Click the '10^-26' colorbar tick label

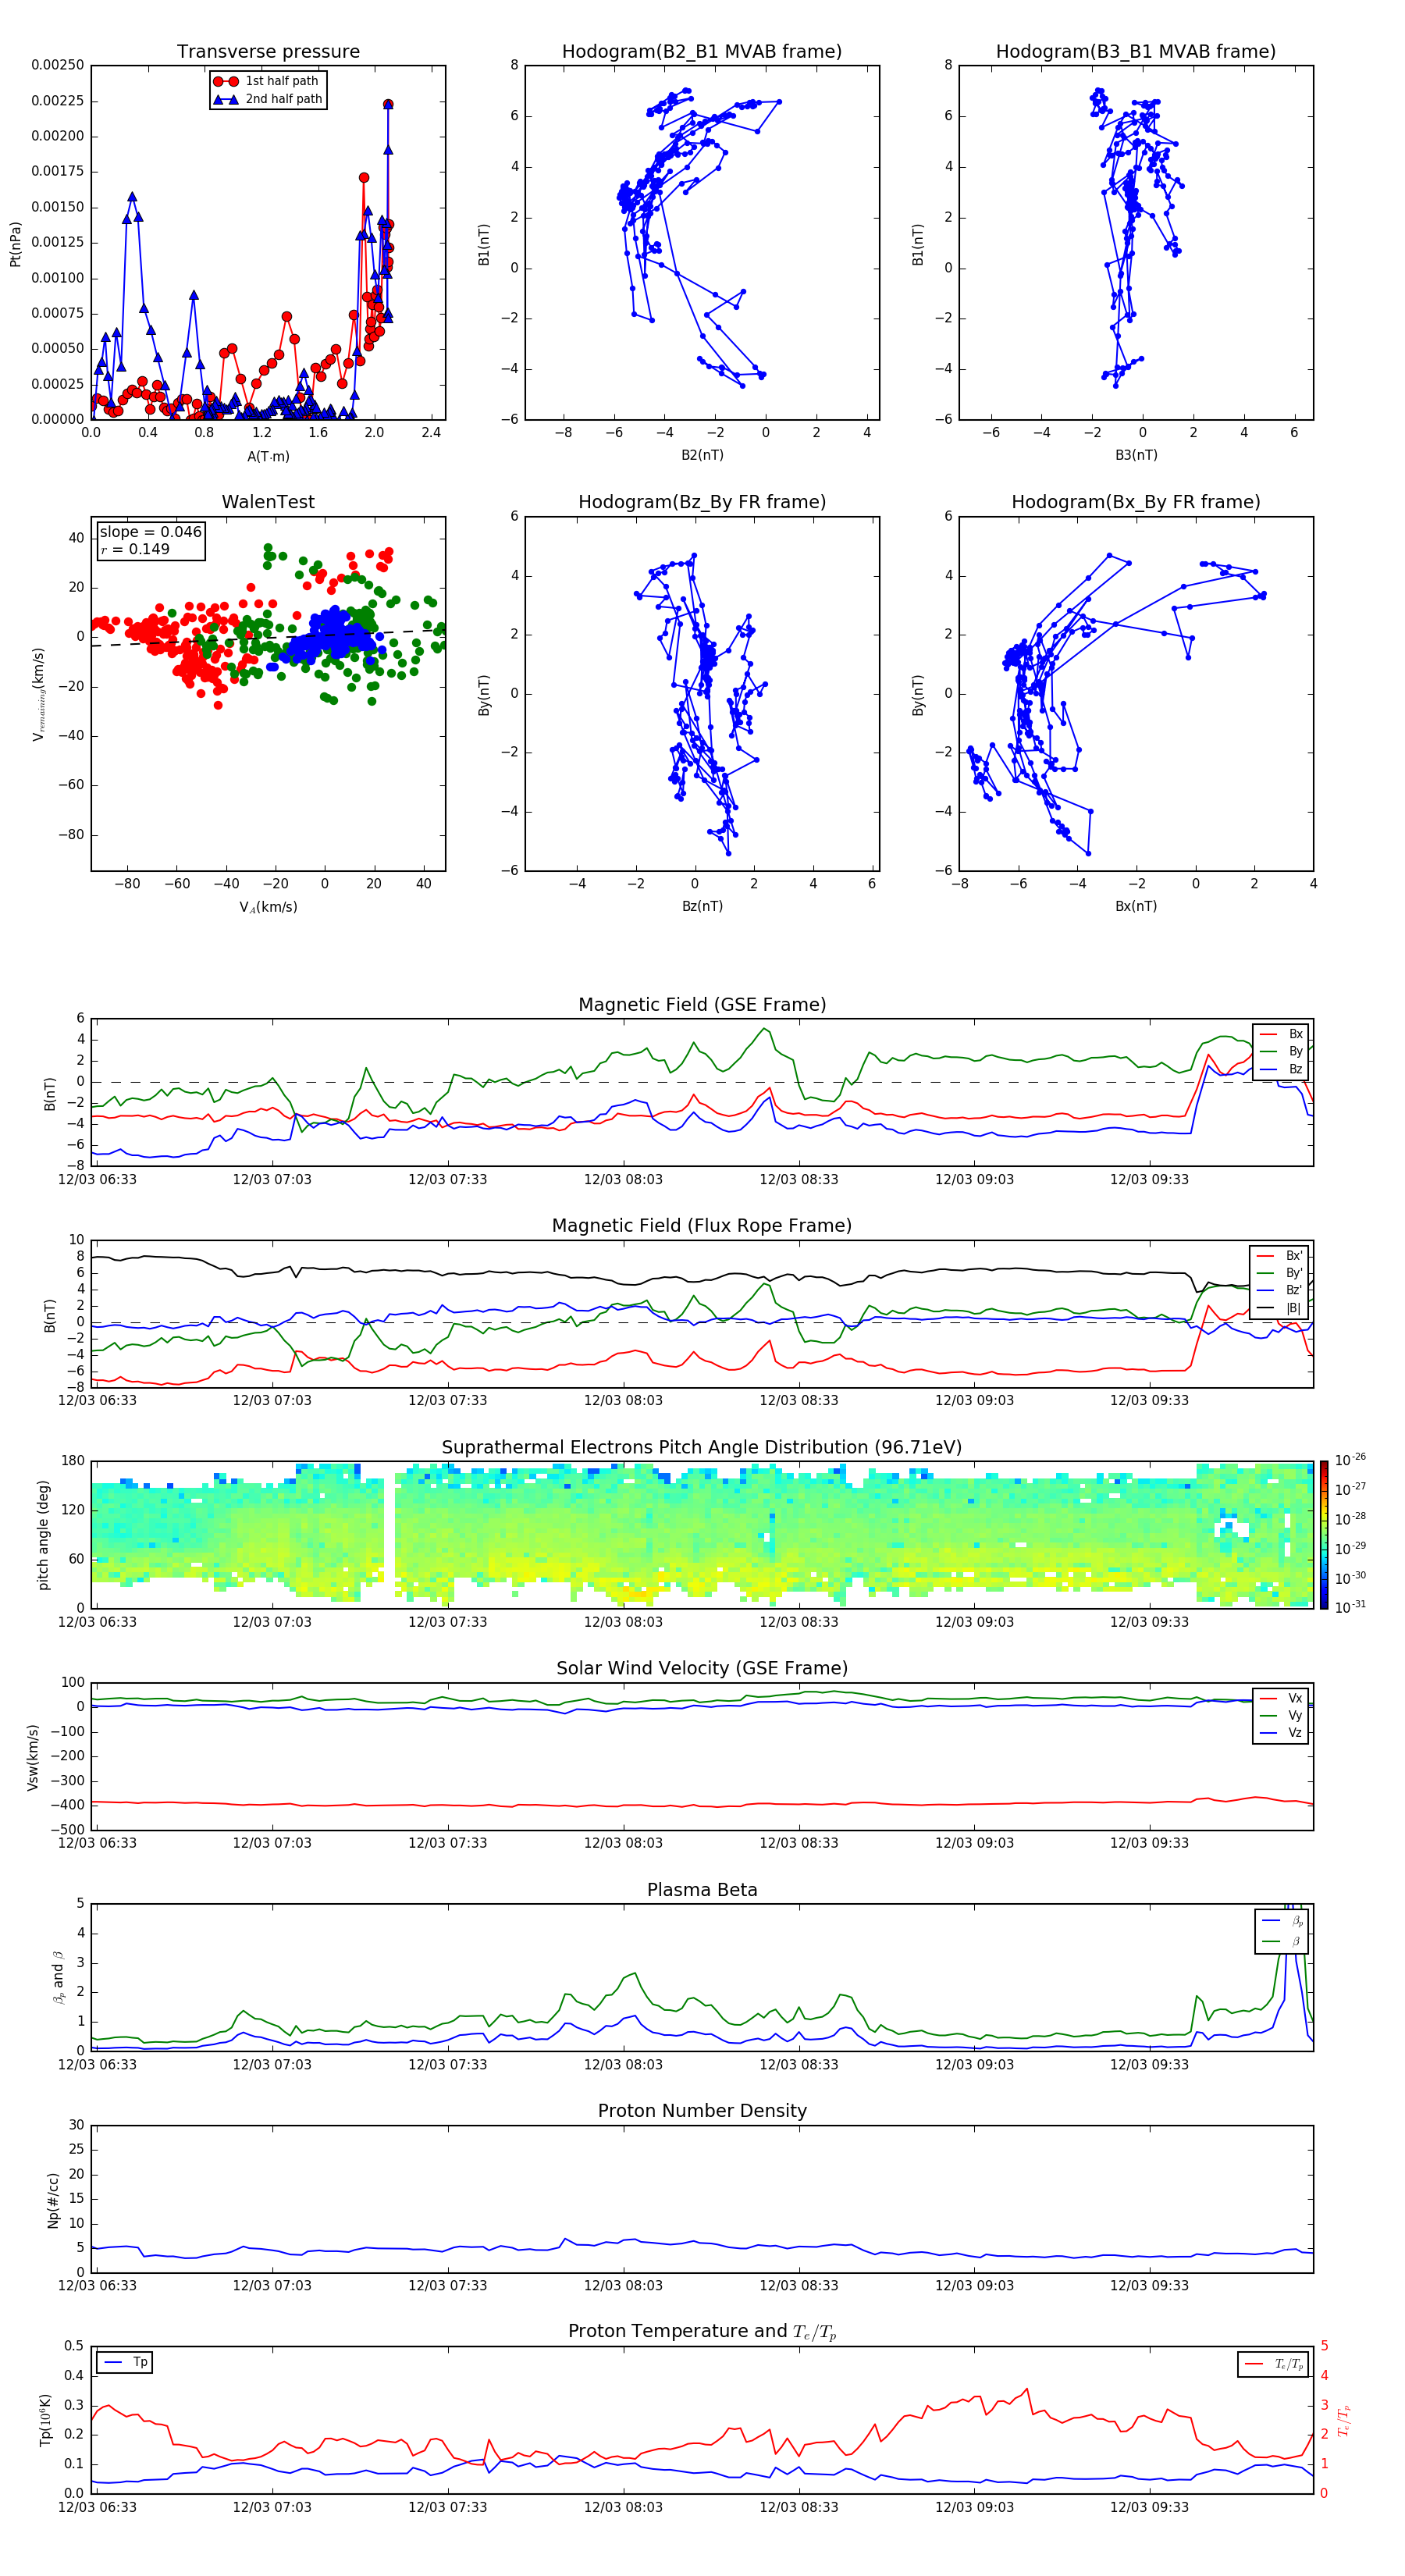coord(1350,1460)
